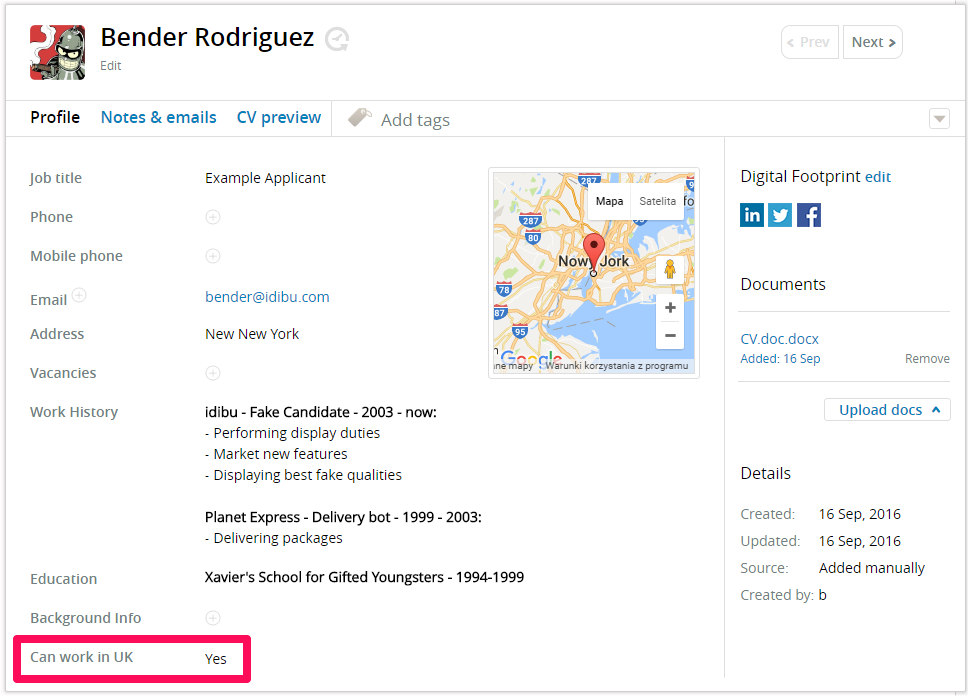Switch to the Profile tab

pyautogui.click(x=55, y=117)
